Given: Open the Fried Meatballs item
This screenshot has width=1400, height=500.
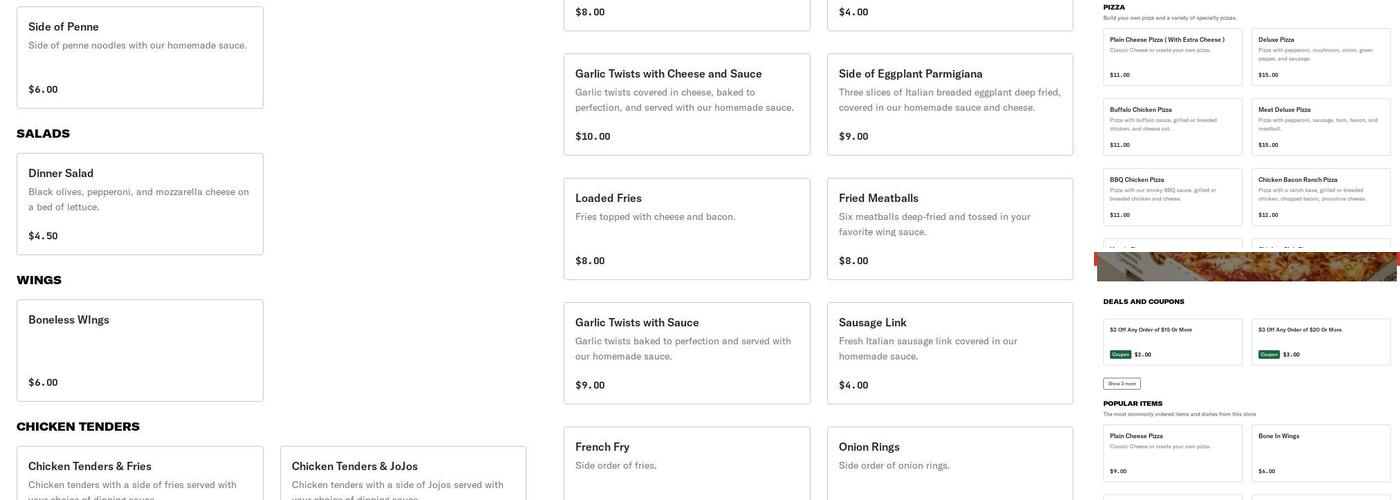Looking at the screenshot, I should [949, 228].
